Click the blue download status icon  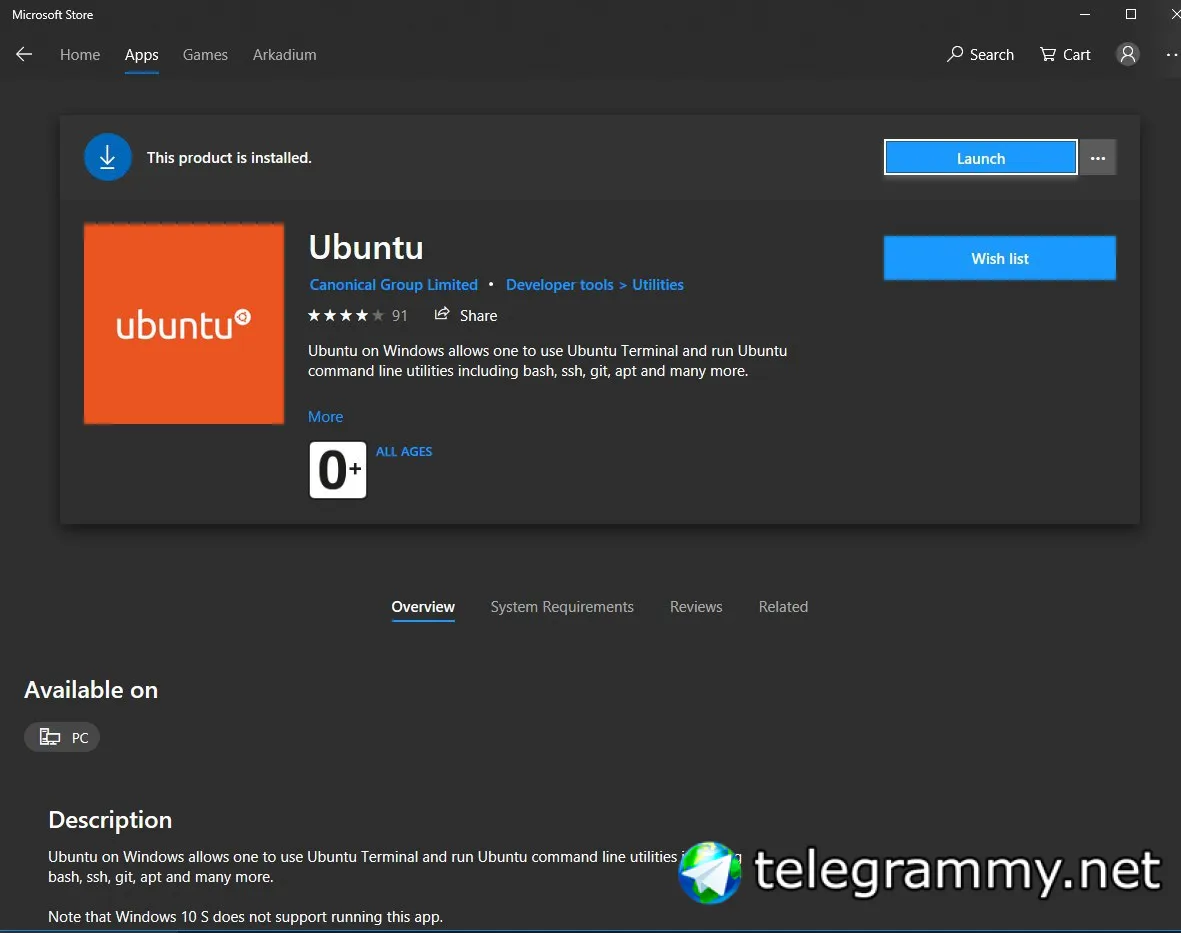click(x=108, y=157)
